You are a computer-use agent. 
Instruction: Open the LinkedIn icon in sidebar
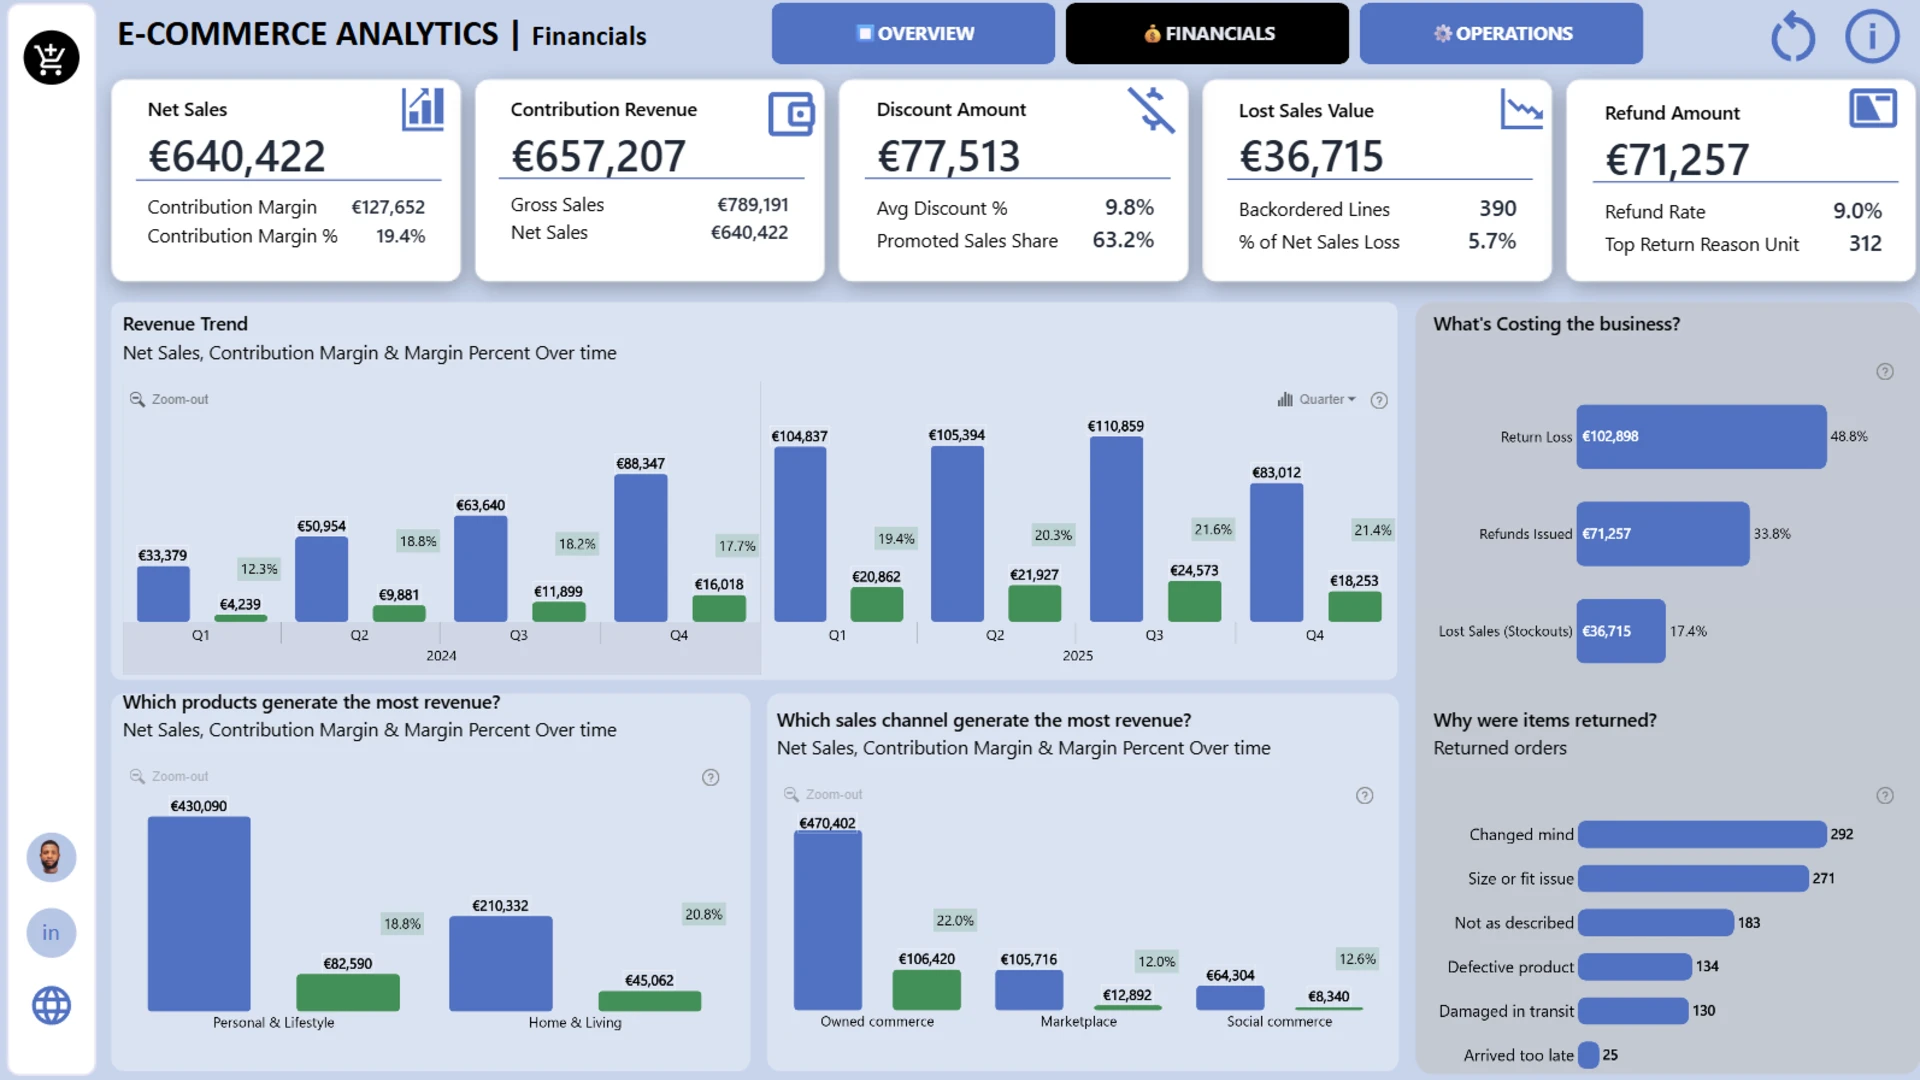click(x=51, y=933)
